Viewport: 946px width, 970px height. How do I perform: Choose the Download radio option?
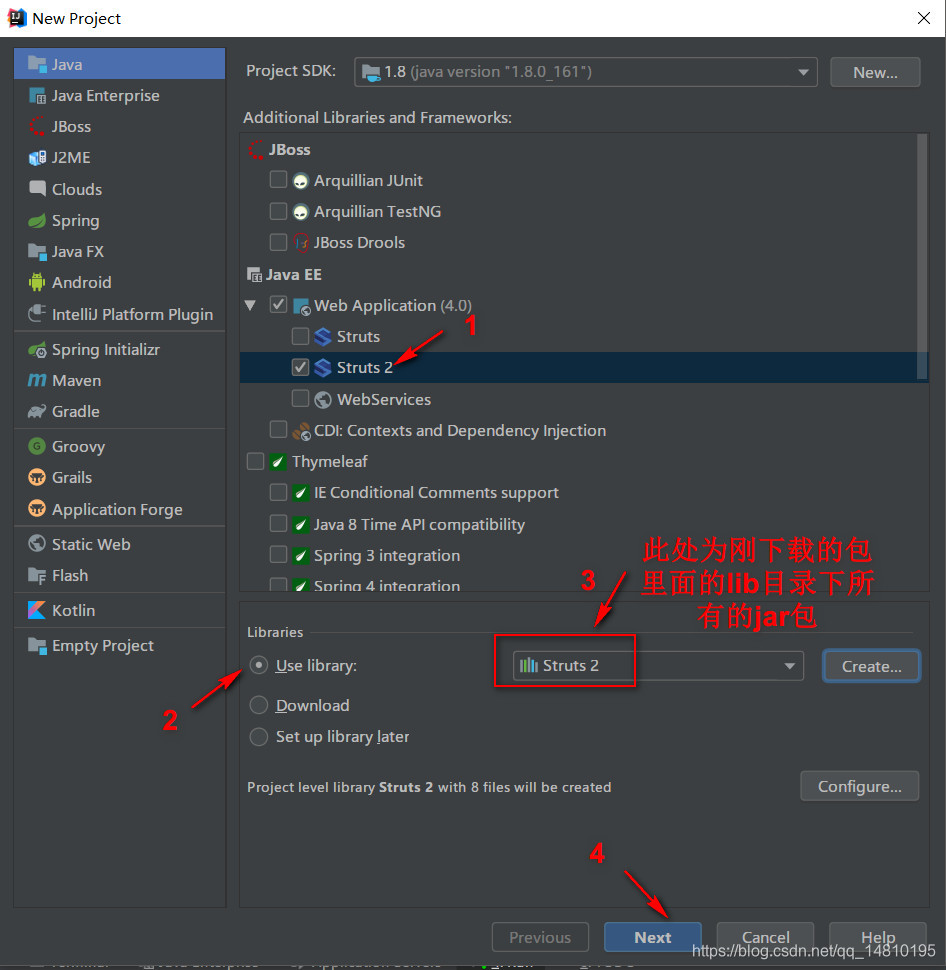[x=259, y=705]
